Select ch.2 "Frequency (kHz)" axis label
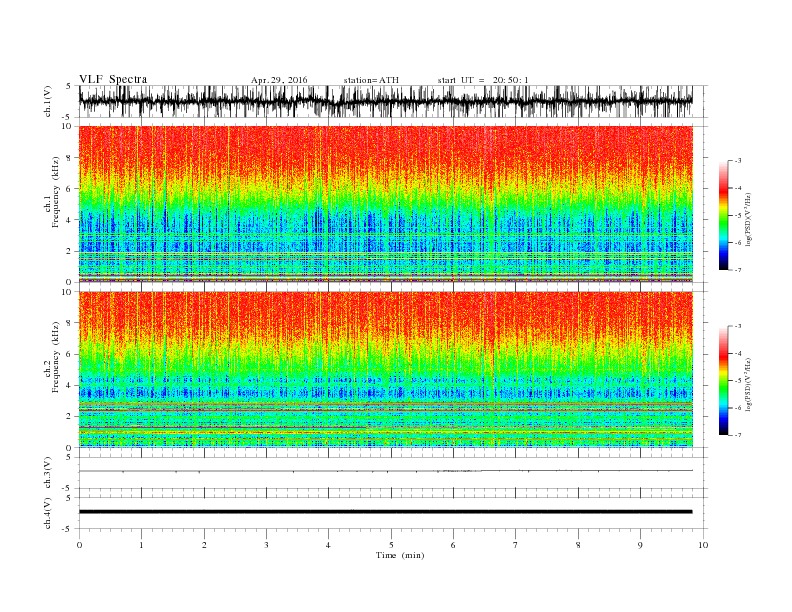Viewport: 792px width, 612px height. tap(56, 357)
